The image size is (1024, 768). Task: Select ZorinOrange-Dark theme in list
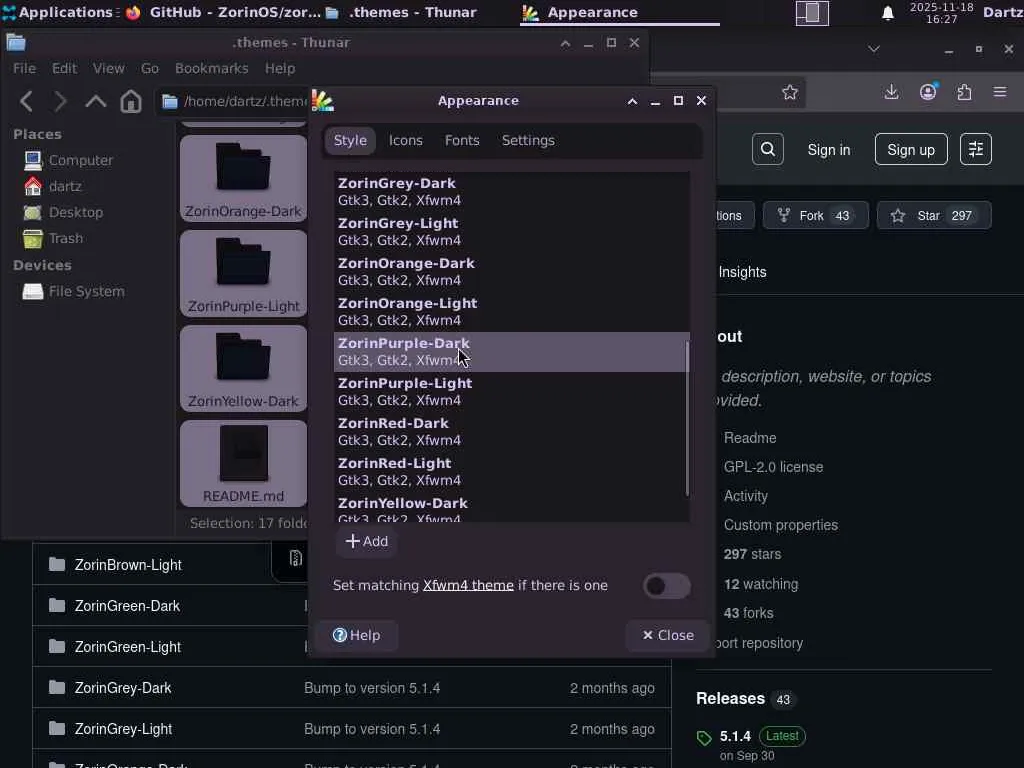coord(511,271)
